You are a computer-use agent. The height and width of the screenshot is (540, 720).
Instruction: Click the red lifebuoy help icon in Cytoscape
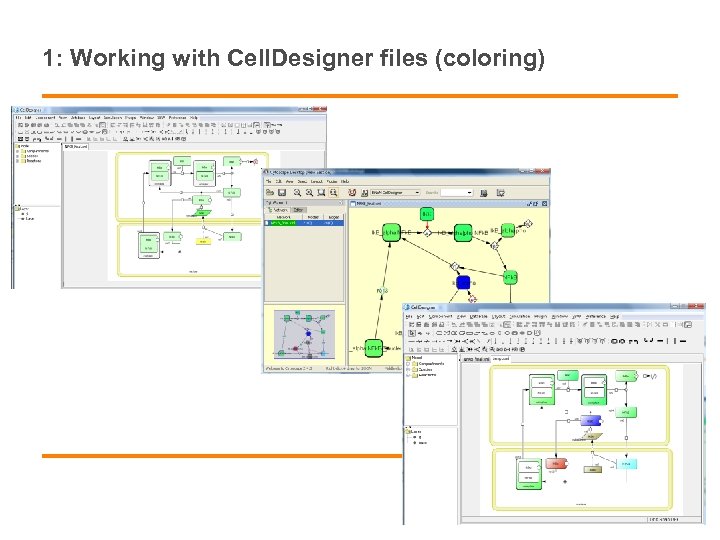[352, 192]
